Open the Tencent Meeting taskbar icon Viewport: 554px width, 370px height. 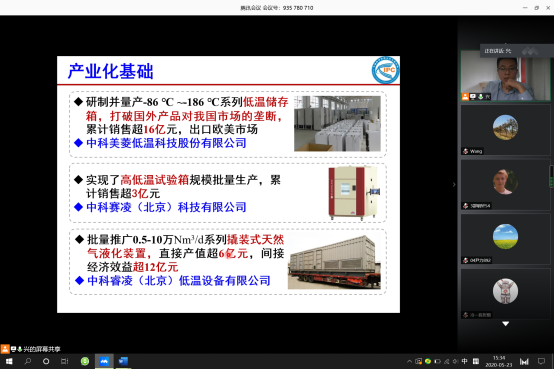pyautogui.click(x=104, y=362)
